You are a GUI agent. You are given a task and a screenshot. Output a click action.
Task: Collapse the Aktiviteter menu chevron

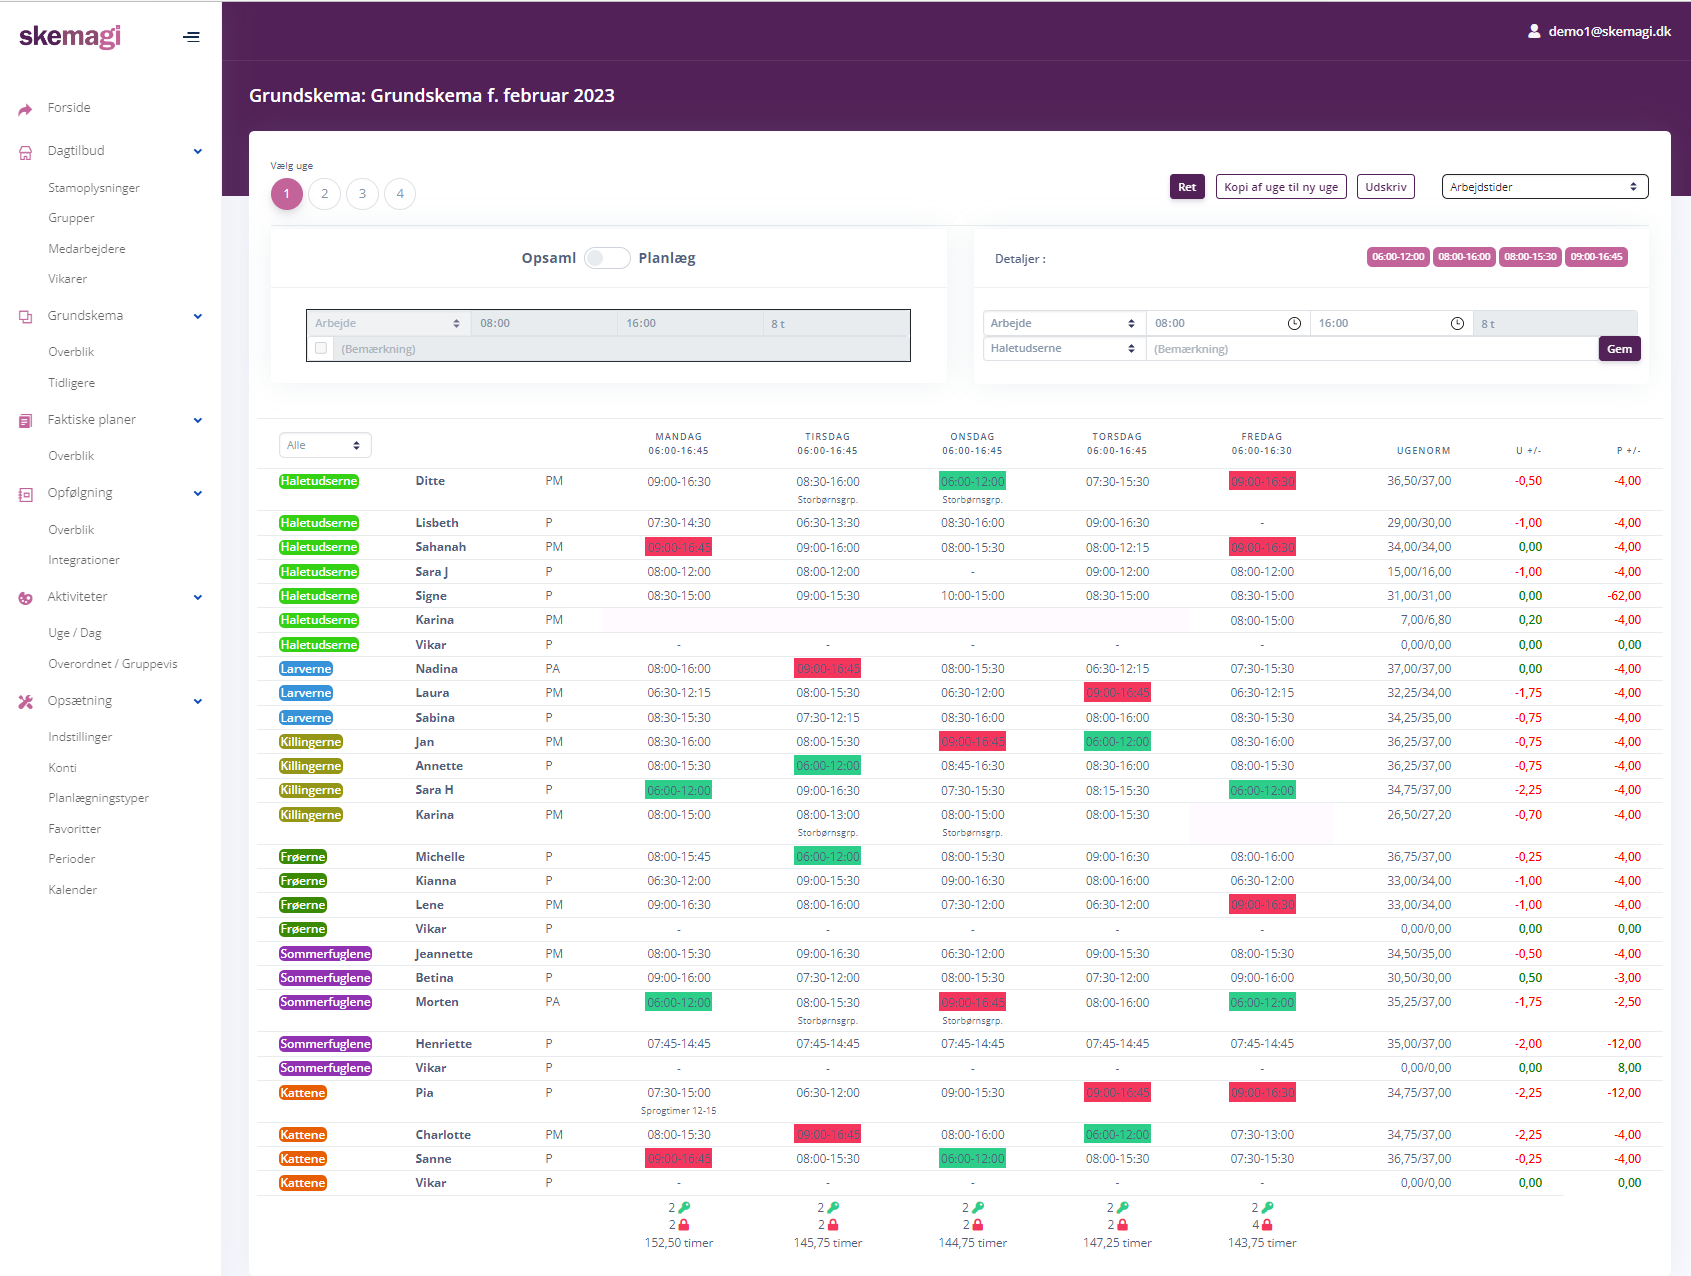click(198, 598)
